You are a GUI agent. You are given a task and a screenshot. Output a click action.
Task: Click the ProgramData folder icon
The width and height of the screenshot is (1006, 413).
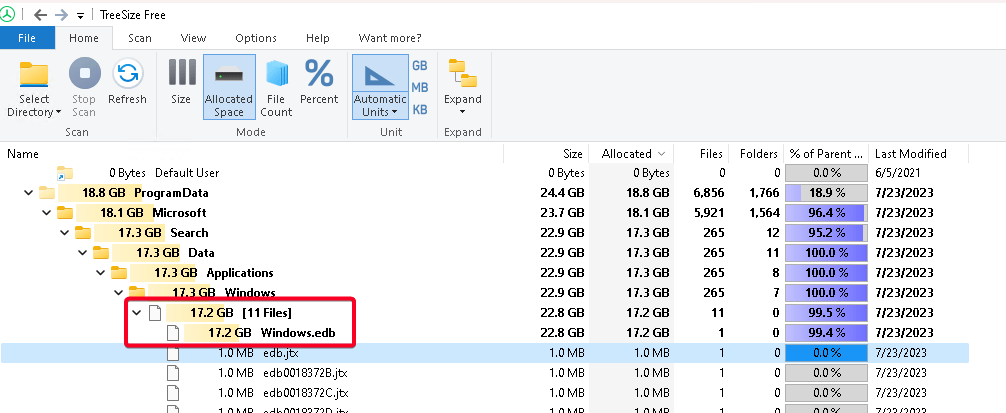47,193
